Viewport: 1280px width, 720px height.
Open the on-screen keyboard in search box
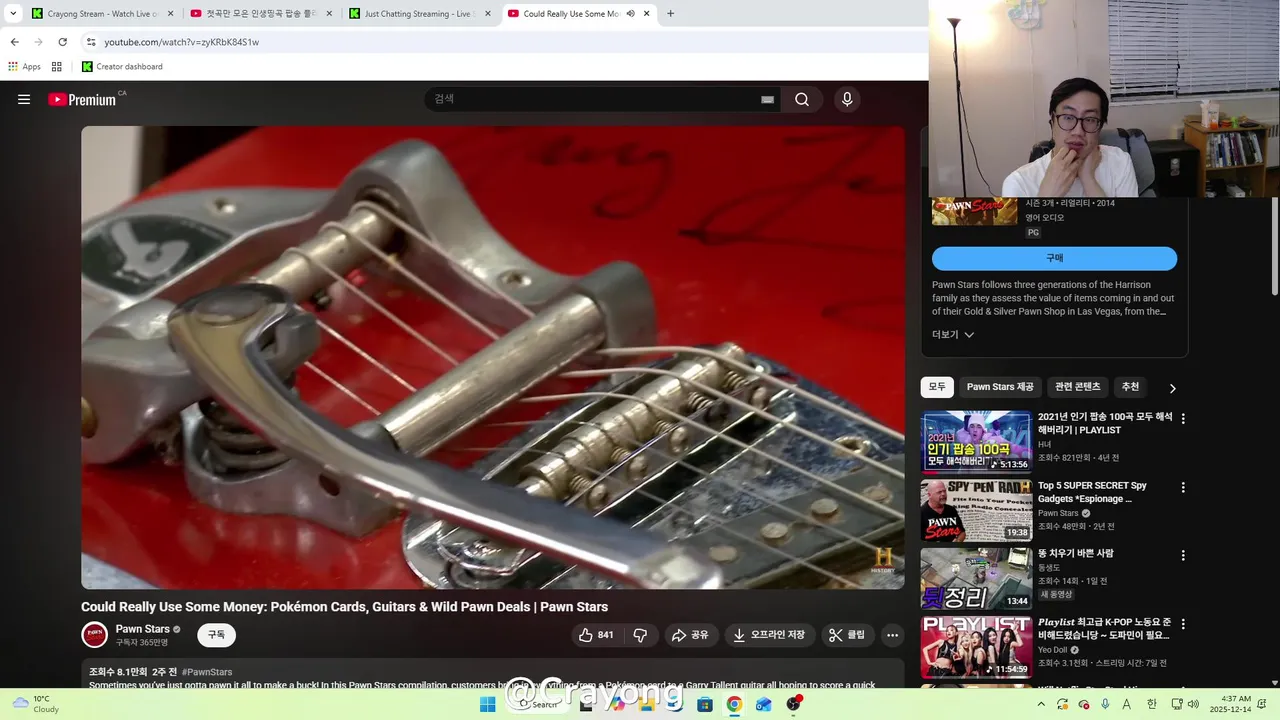tap(767, 99)
